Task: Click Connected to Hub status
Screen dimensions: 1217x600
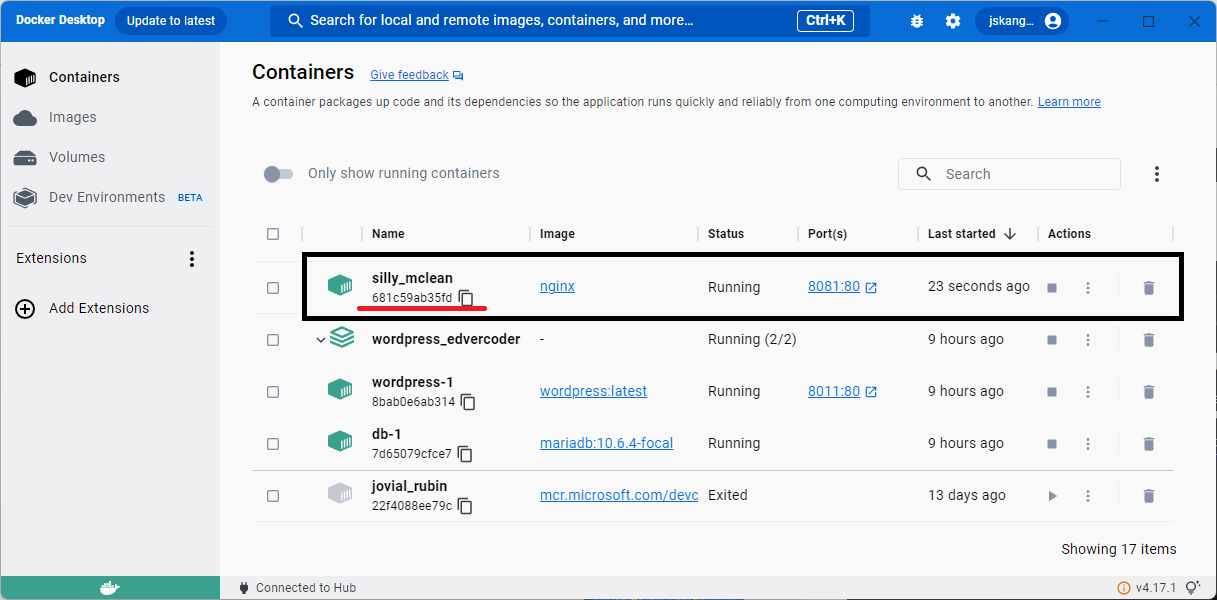Action: pyautogui.click(x=297, y=588)
